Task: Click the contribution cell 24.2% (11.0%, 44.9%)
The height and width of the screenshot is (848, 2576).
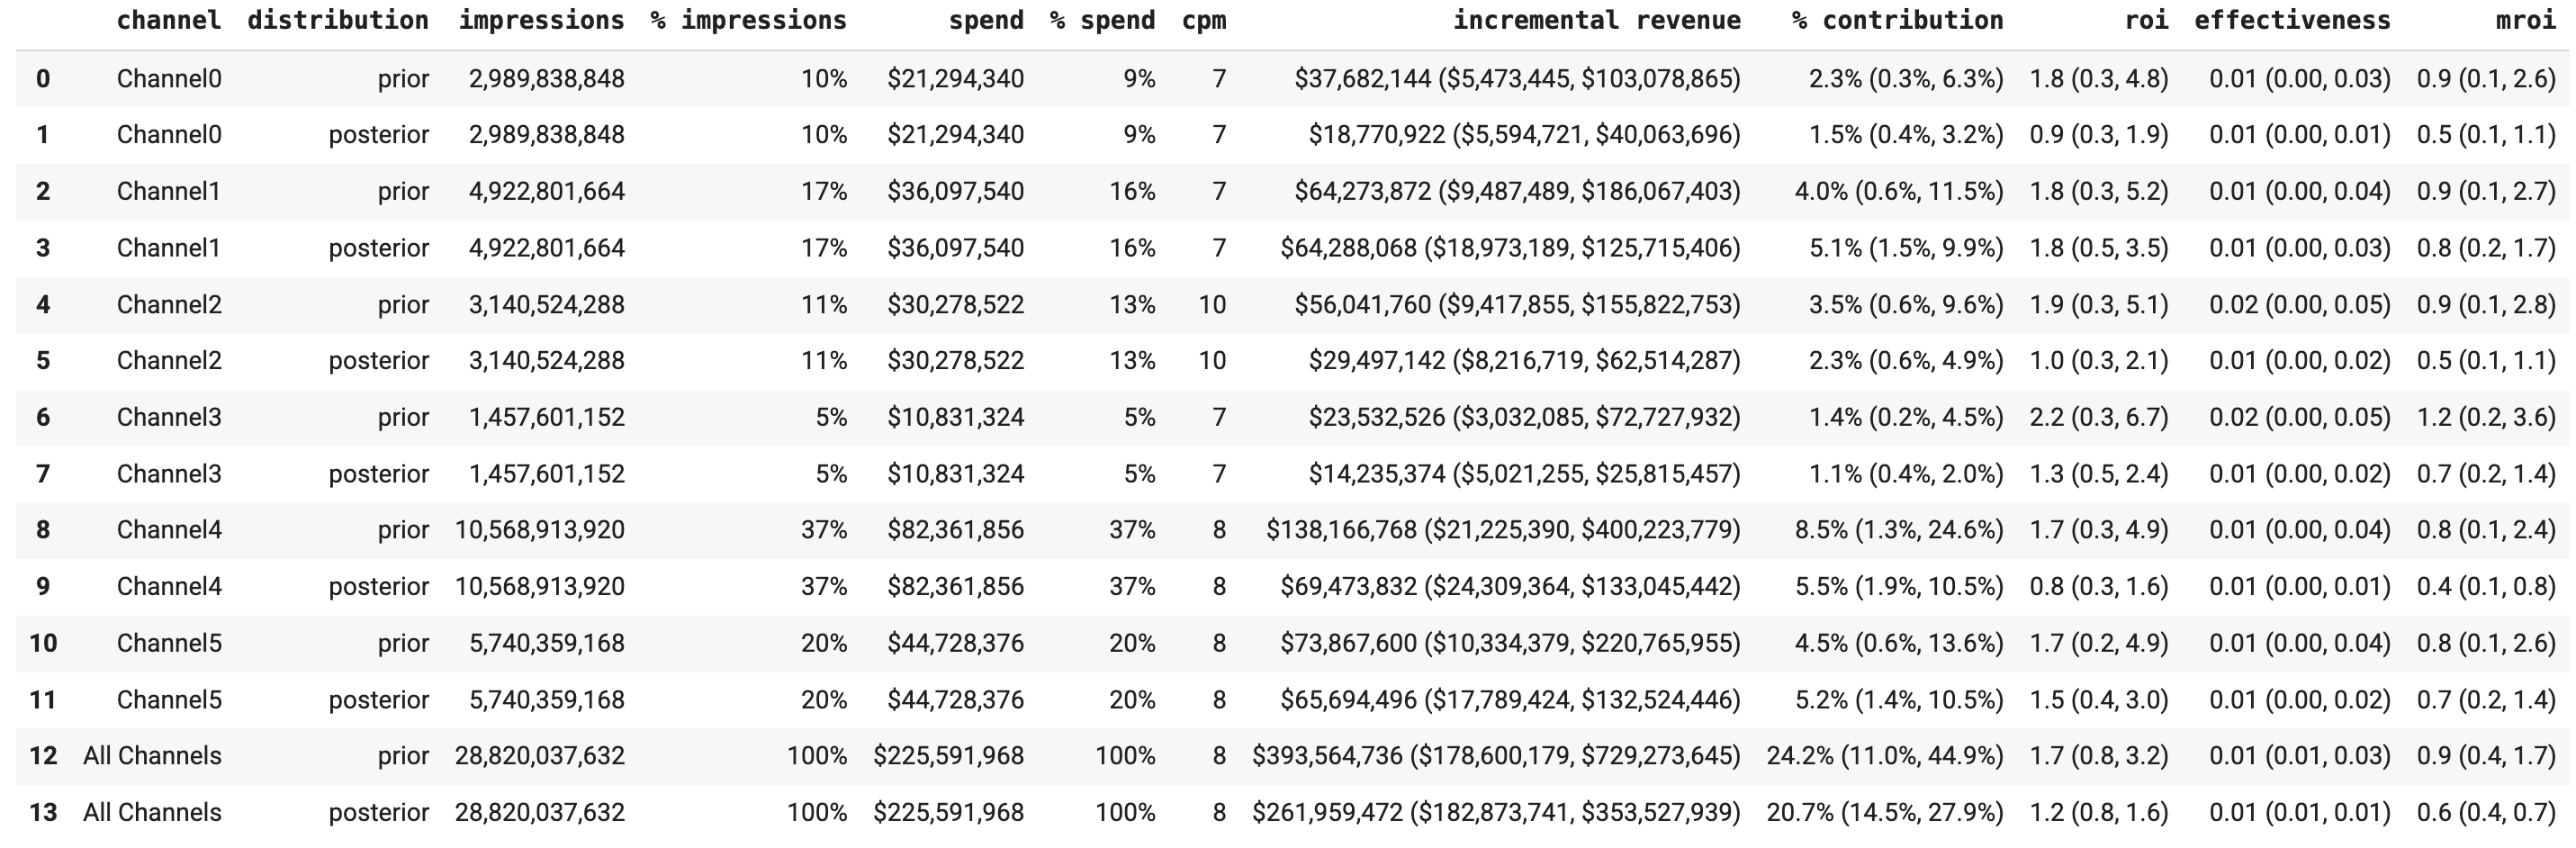Action: [1884, 756]
